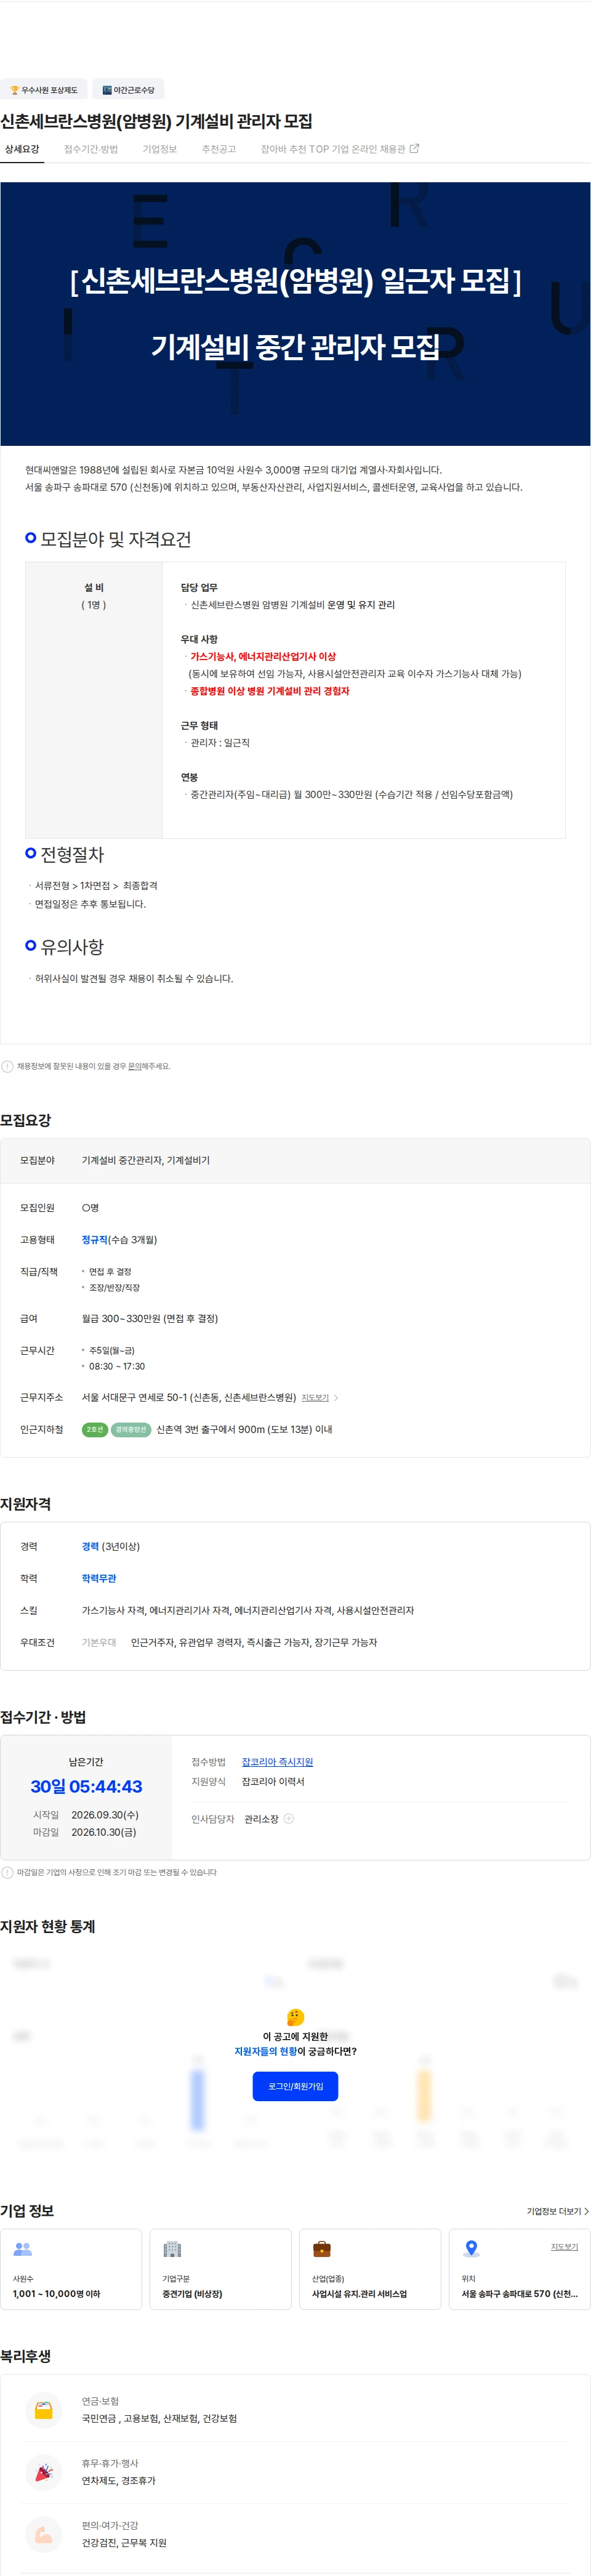Switch to the 접수기간·방법 tab

pyautogui.click(x=91, y=149)
